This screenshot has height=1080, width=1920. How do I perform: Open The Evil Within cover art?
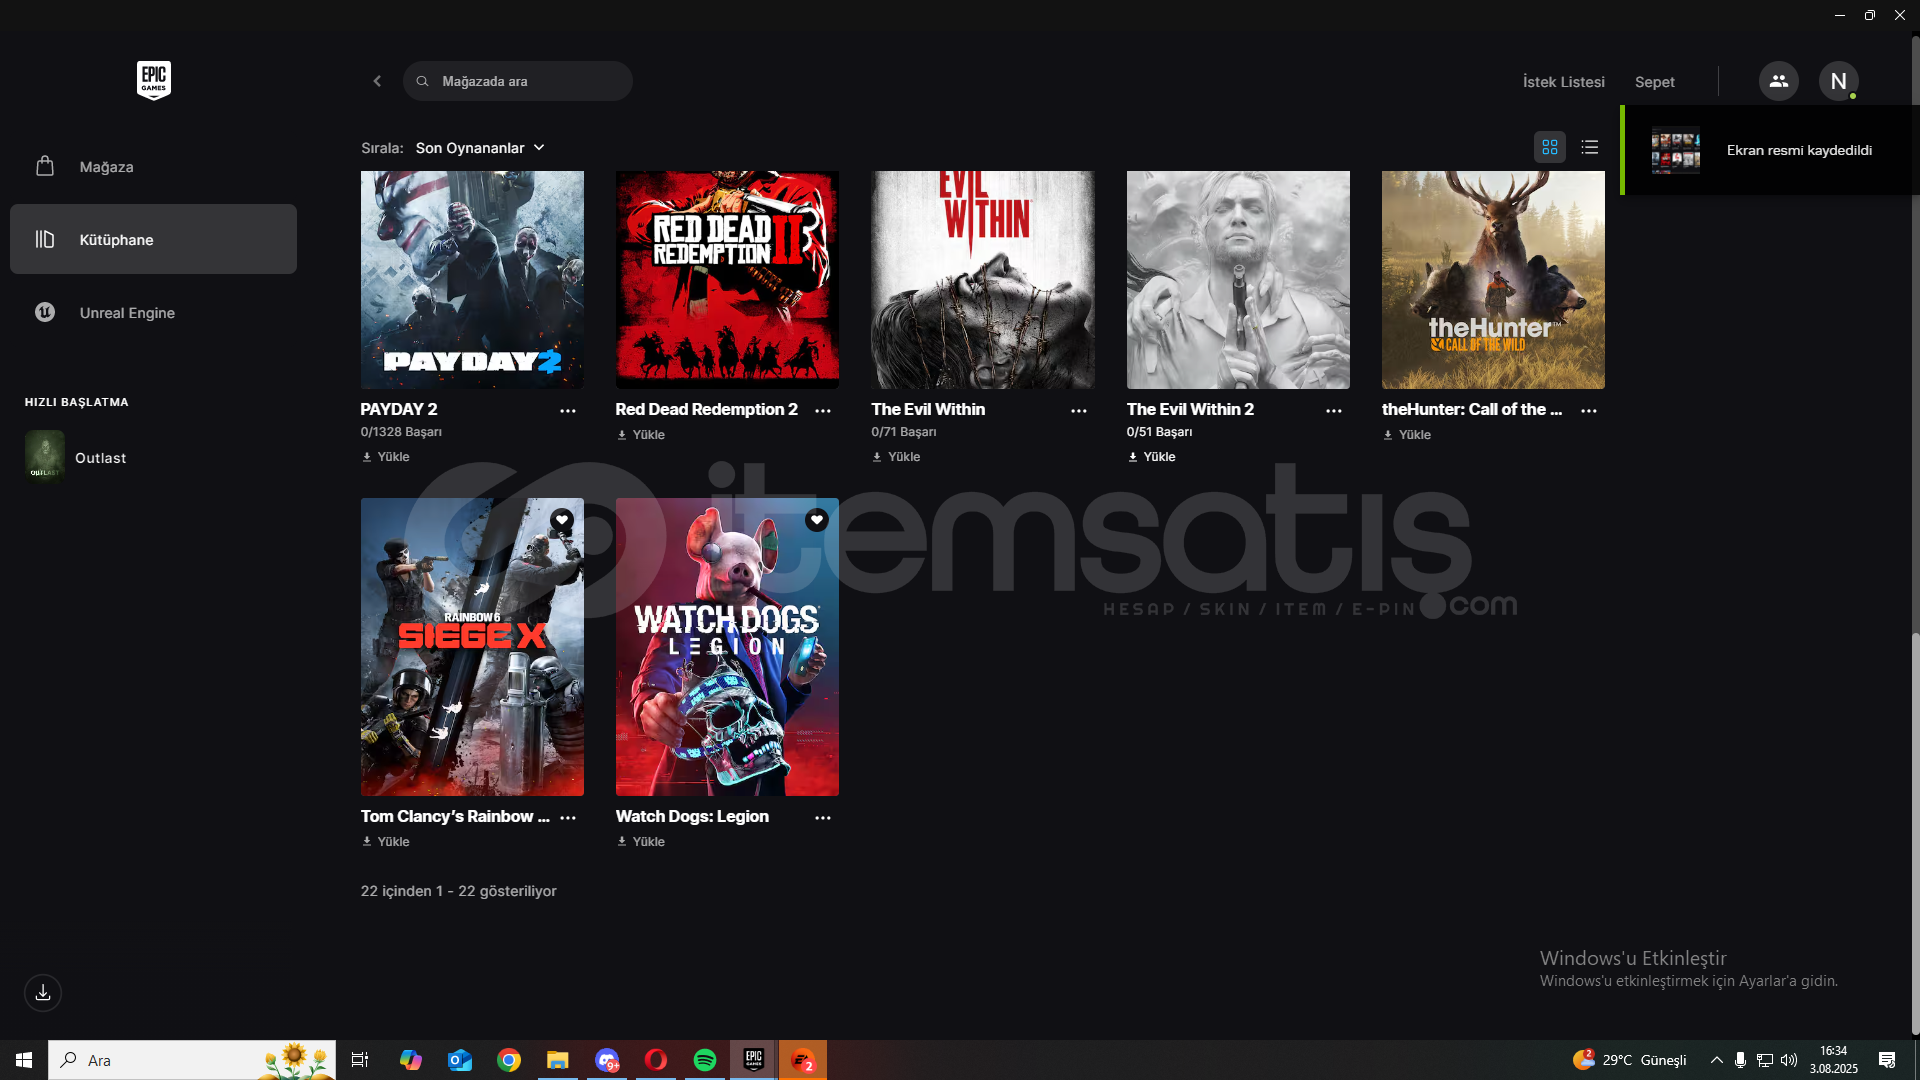pos(982,280)
